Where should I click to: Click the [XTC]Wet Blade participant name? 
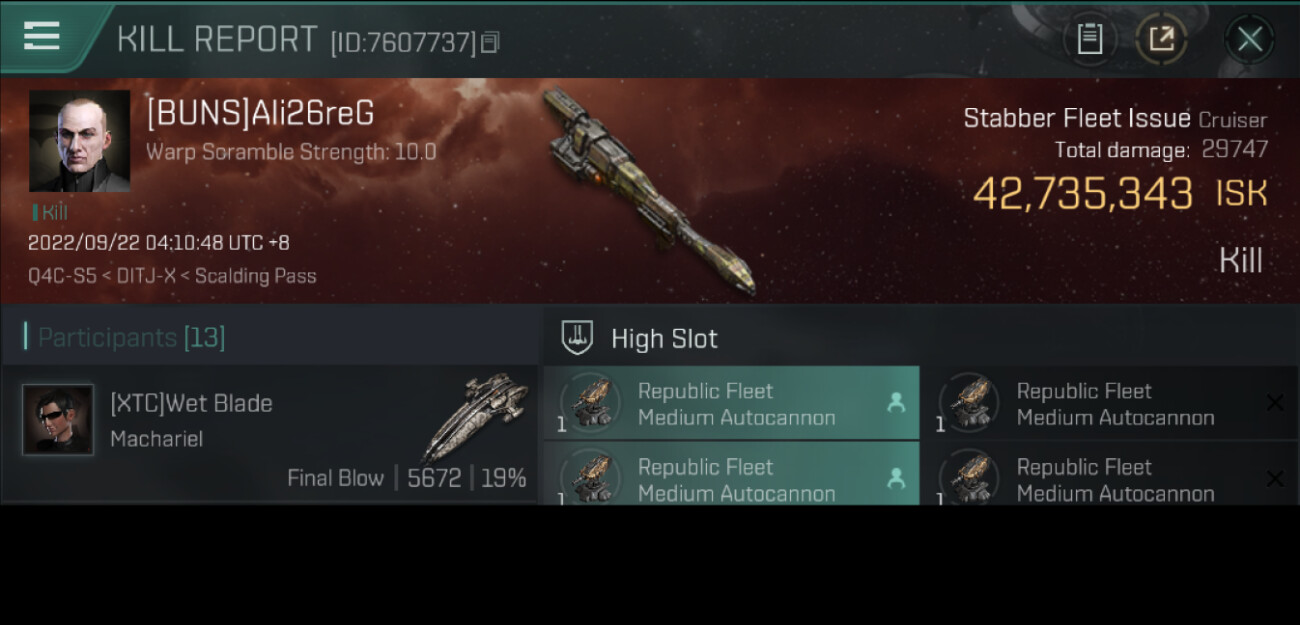[x=191, y=403]
